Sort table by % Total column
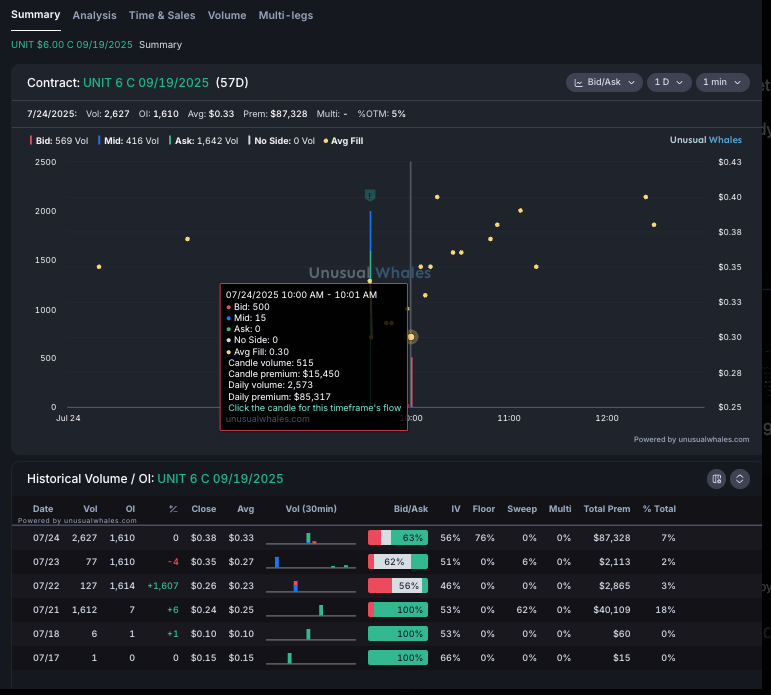Viewport: 771px width, 695px height. (x=659, y=509)
